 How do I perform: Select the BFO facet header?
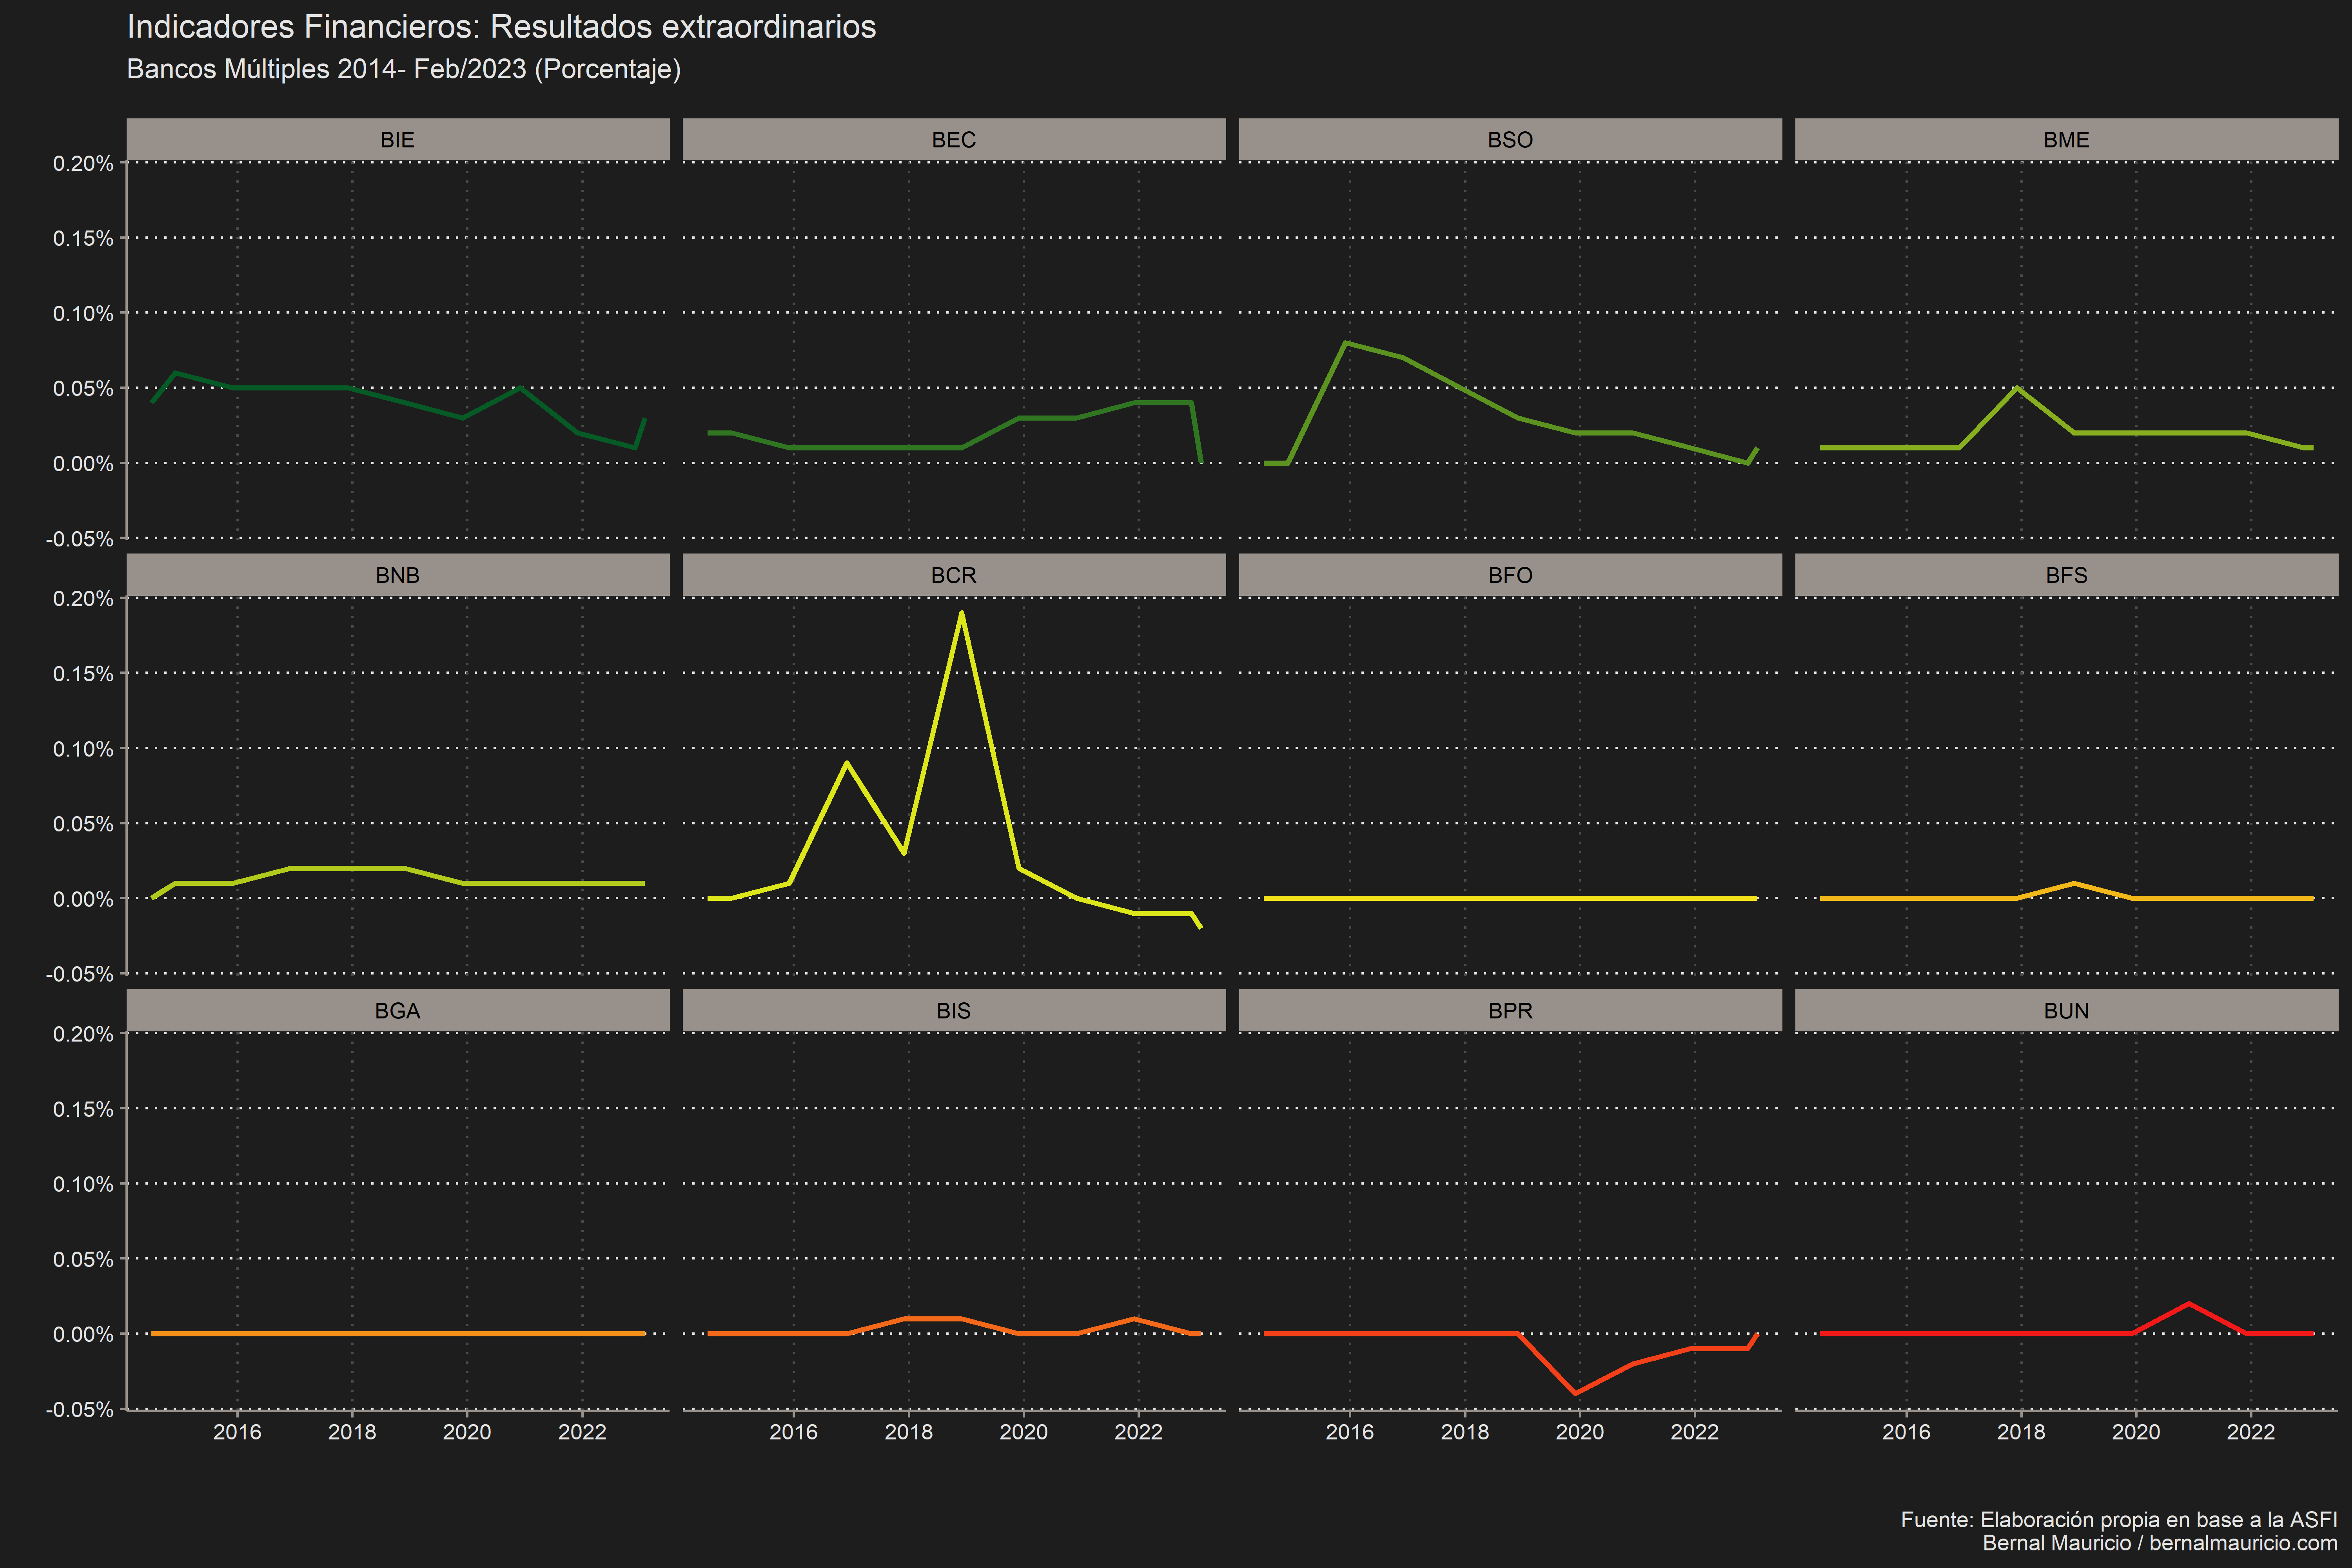[1510, 575]
